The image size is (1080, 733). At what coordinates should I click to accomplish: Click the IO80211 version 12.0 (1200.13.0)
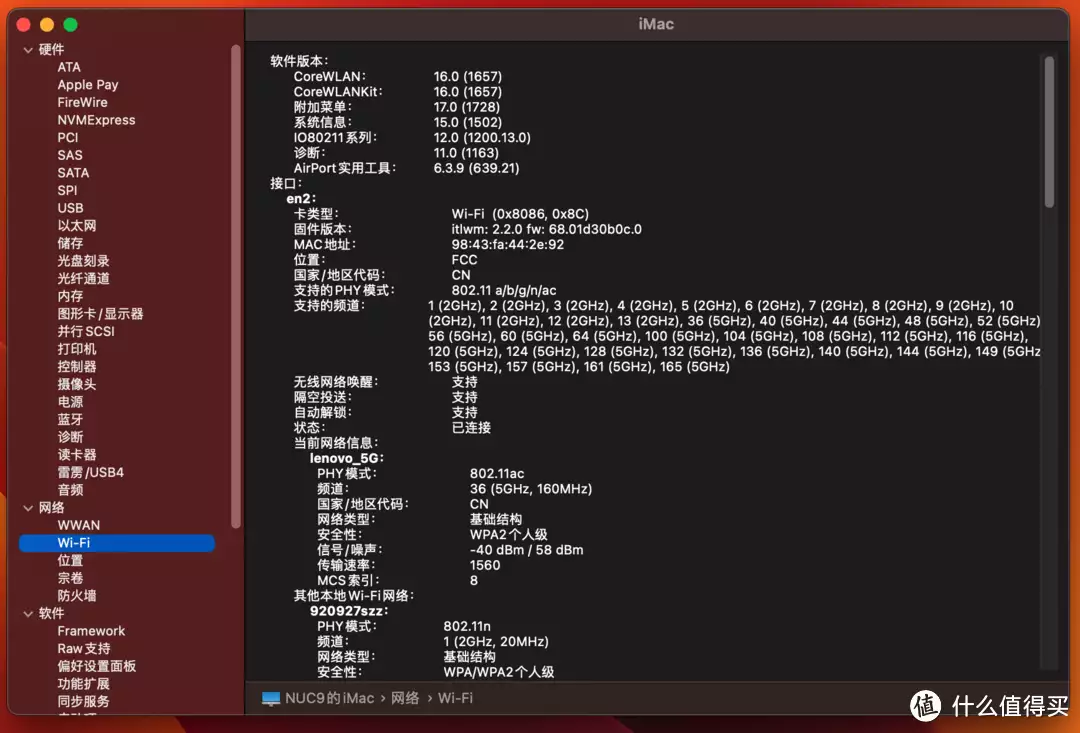click(x=482, y=138)
